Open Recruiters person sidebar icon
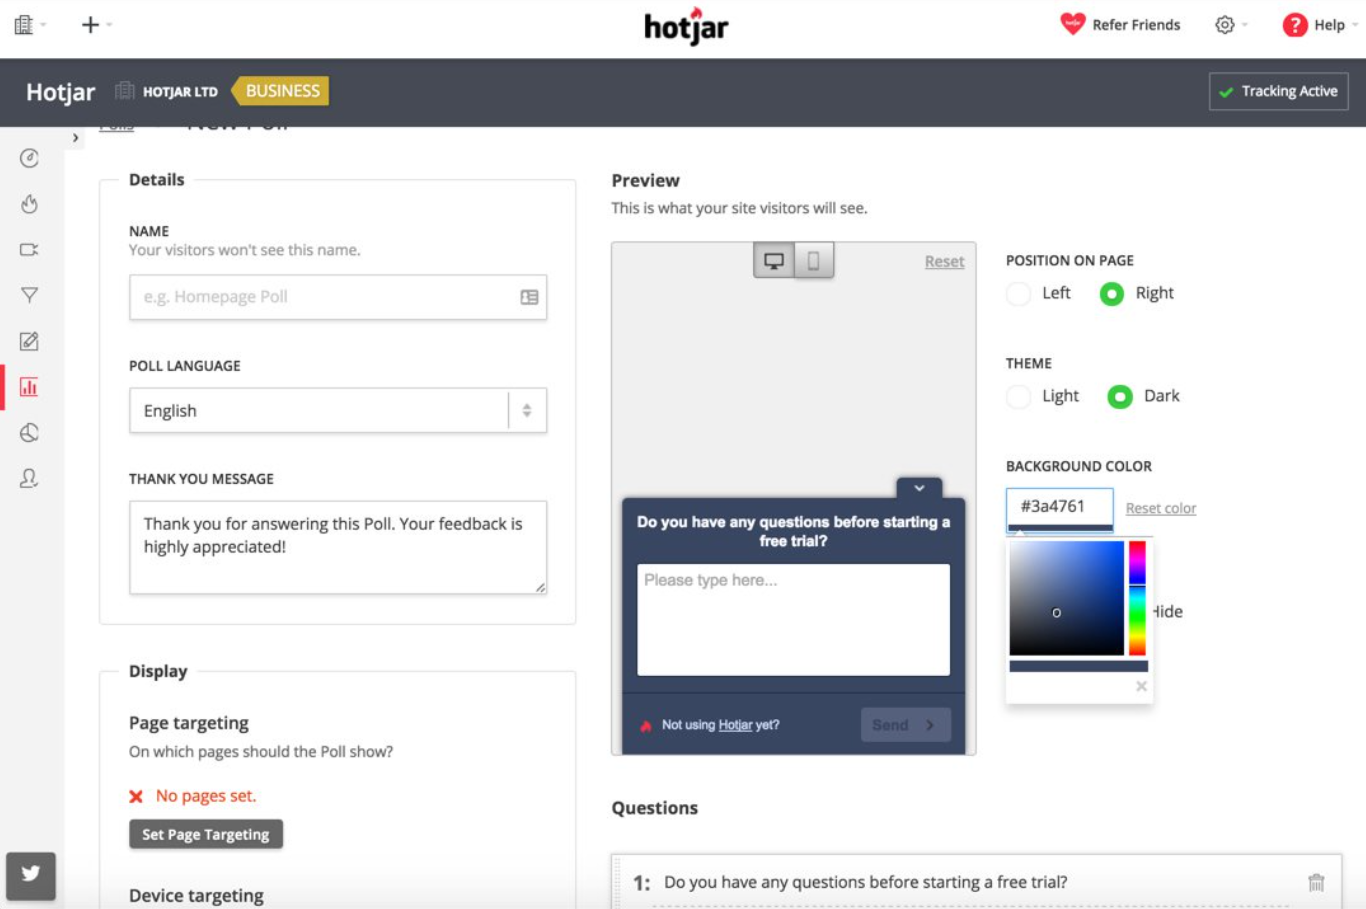Viewport: 1366px width, 909px height. point(29,479)
